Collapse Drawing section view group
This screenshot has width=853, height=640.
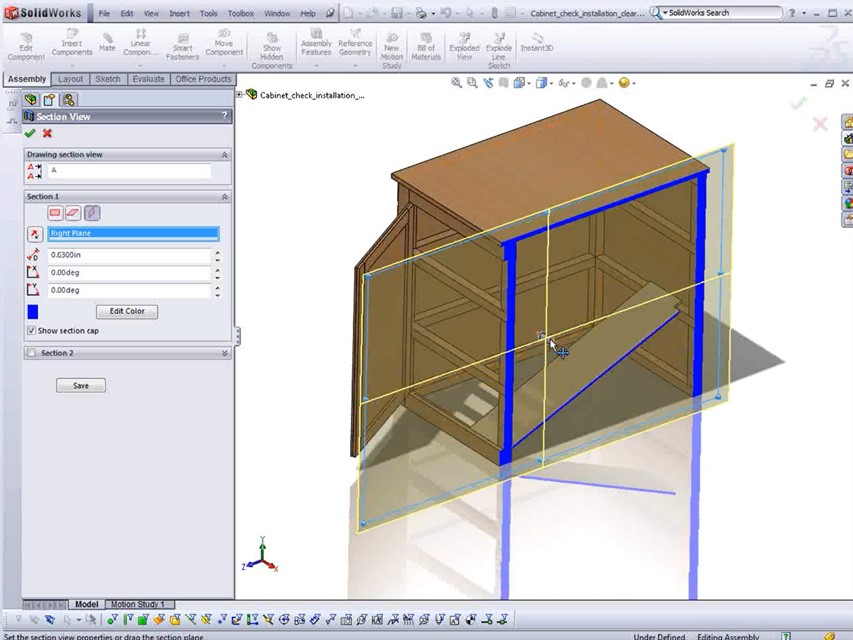pos(224,155)
